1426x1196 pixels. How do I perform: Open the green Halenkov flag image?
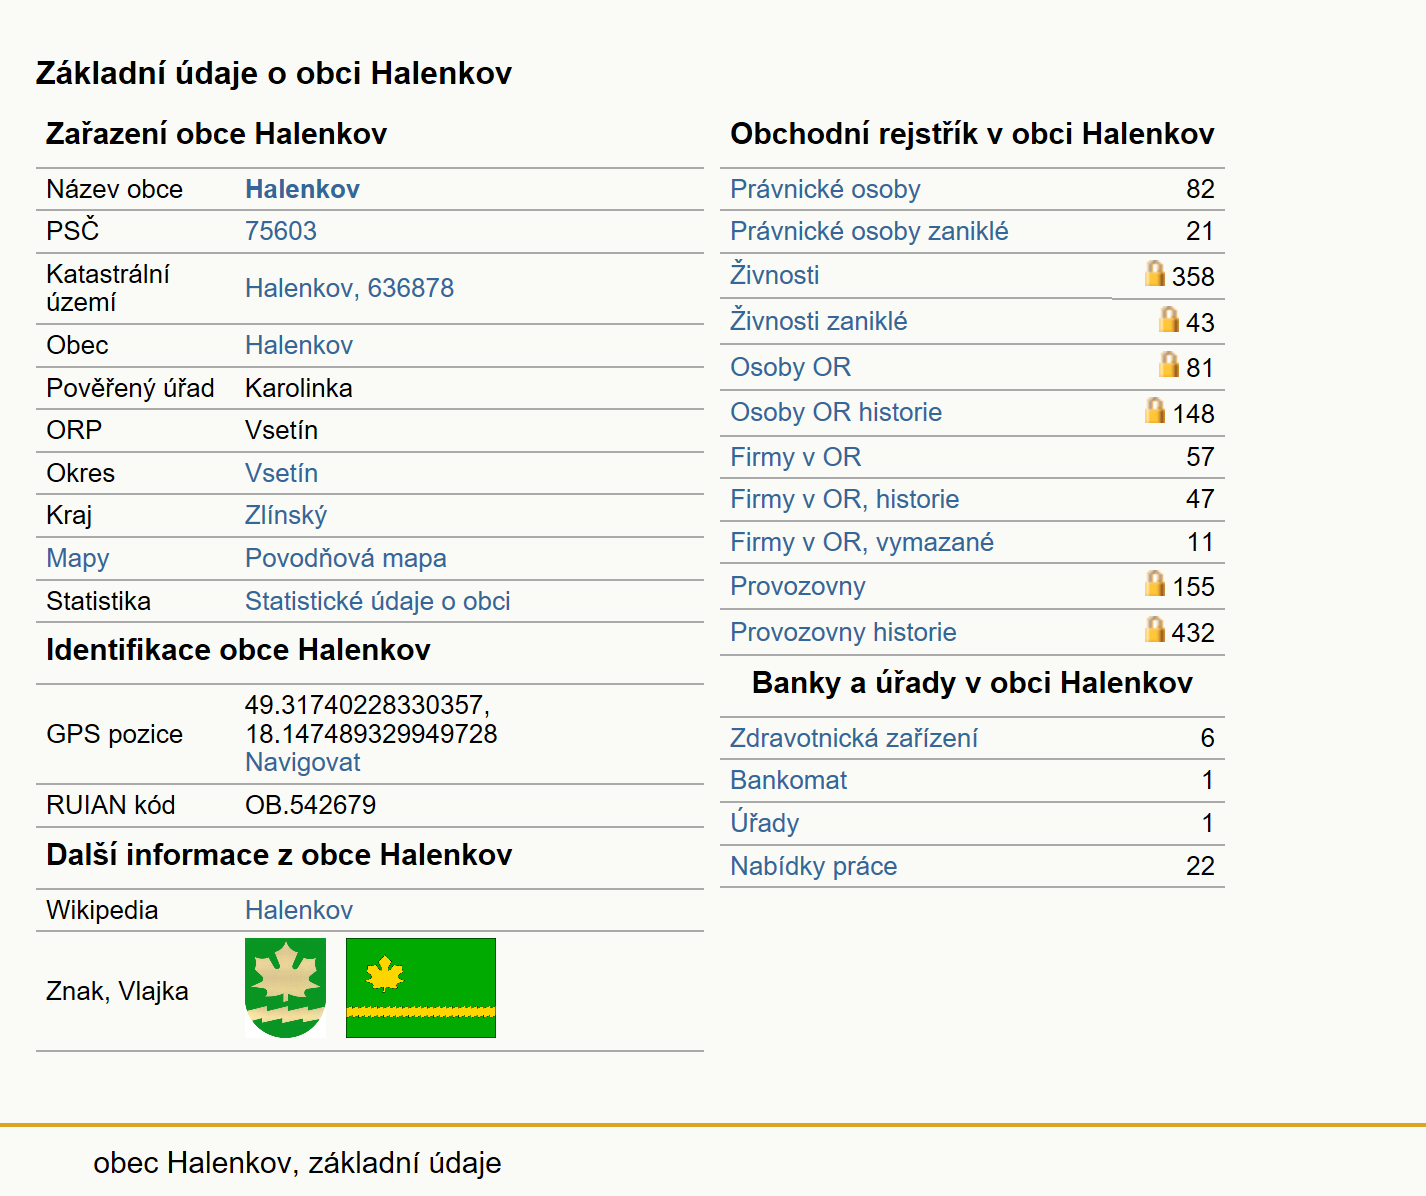(421, 988)
